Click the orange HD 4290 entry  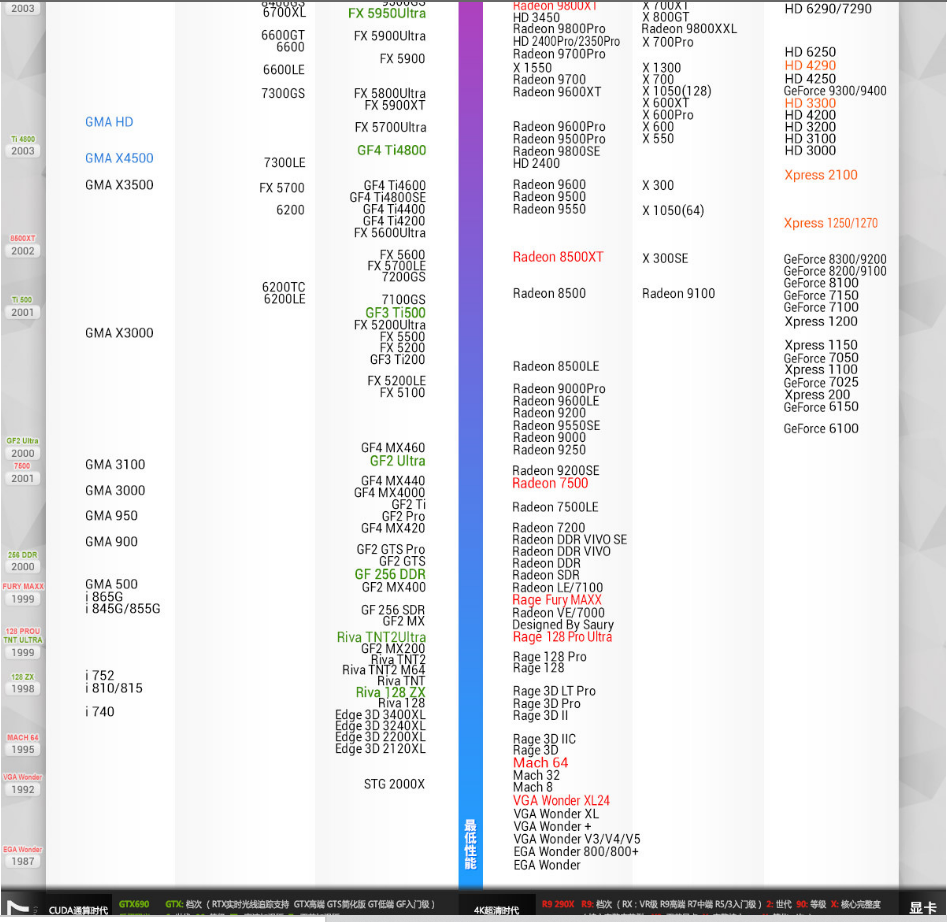[x=810, y=66]
